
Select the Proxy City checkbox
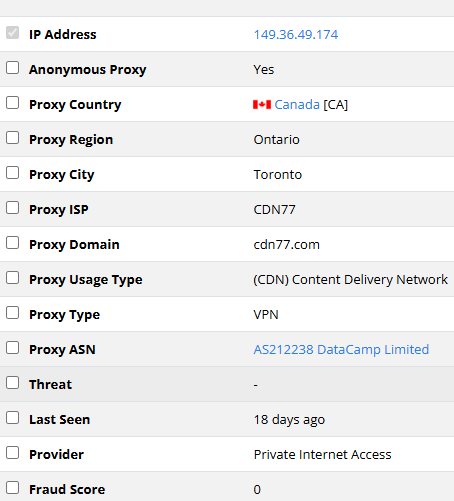point(13,173)
